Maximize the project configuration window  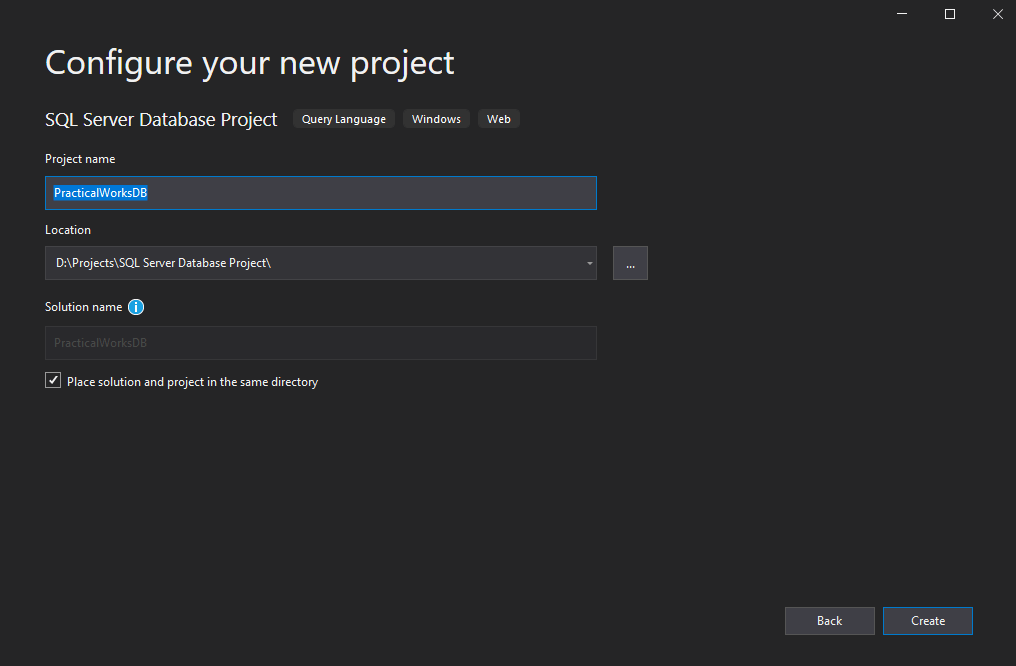coord(950,14)
